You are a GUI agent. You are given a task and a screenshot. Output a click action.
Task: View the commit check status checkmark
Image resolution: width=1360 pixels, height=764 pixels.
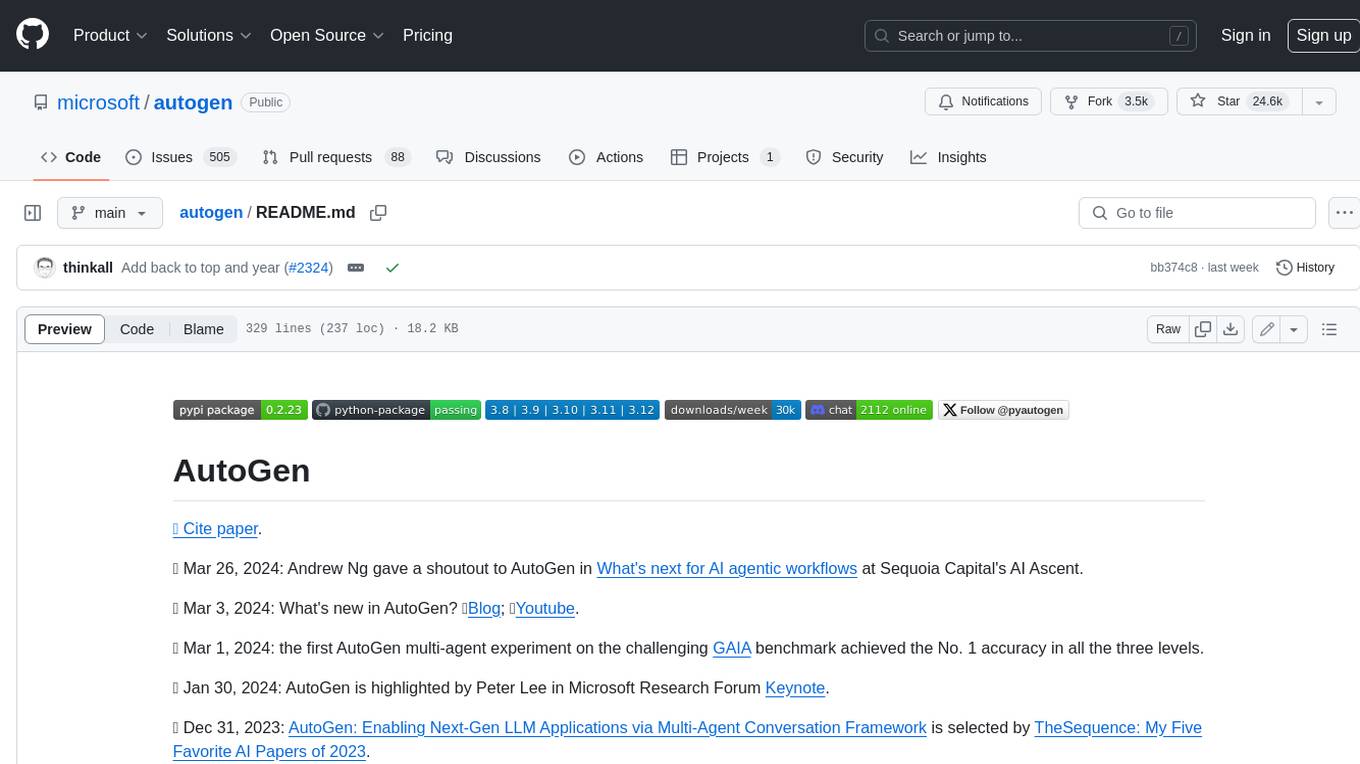click(392, 267)
